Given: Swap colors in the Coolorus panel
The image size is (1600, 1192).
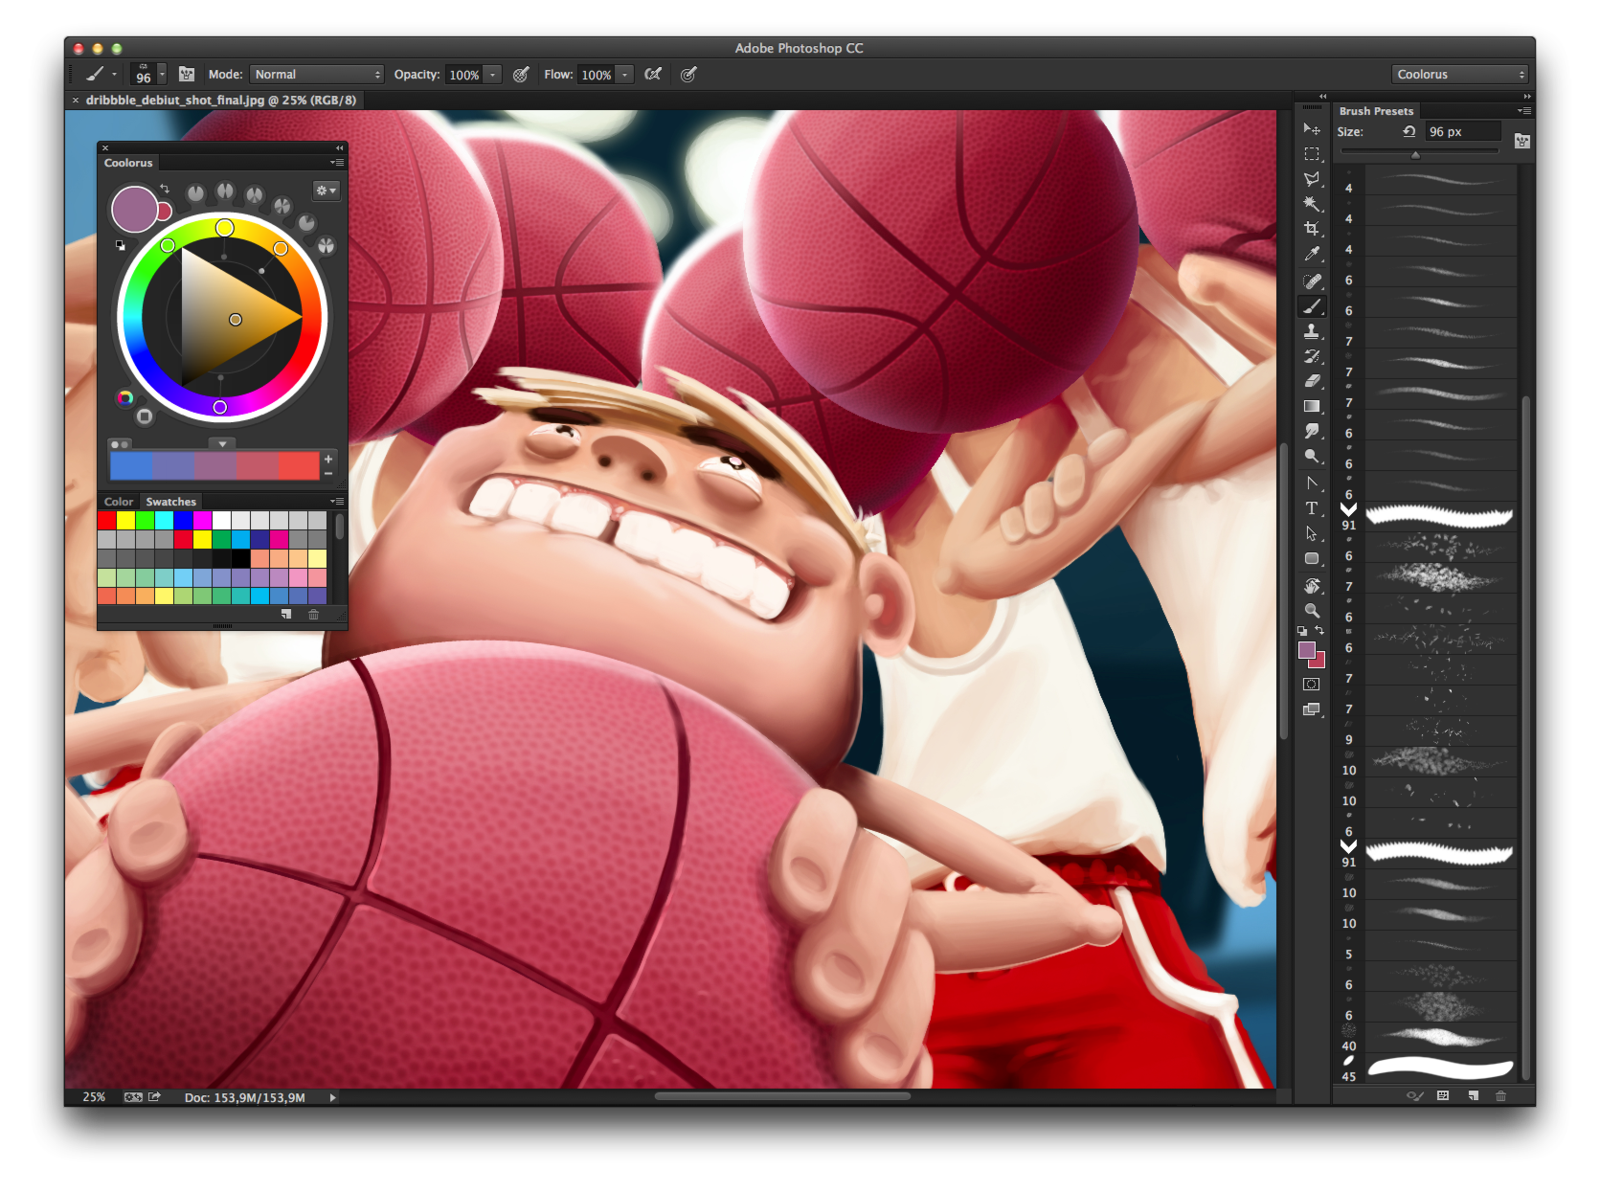Looking at the screenshot, I should tap(165, 188).
